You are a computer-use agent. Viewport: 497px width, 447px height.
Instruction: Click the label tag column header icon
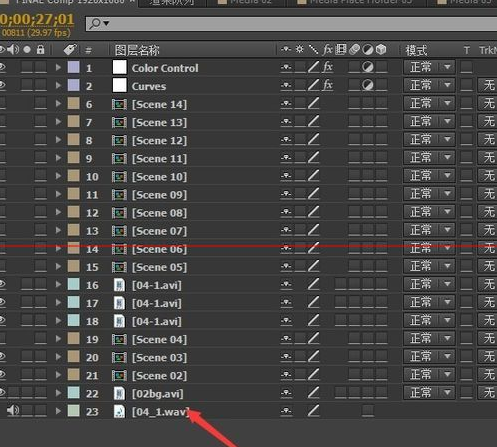[70, 50]
